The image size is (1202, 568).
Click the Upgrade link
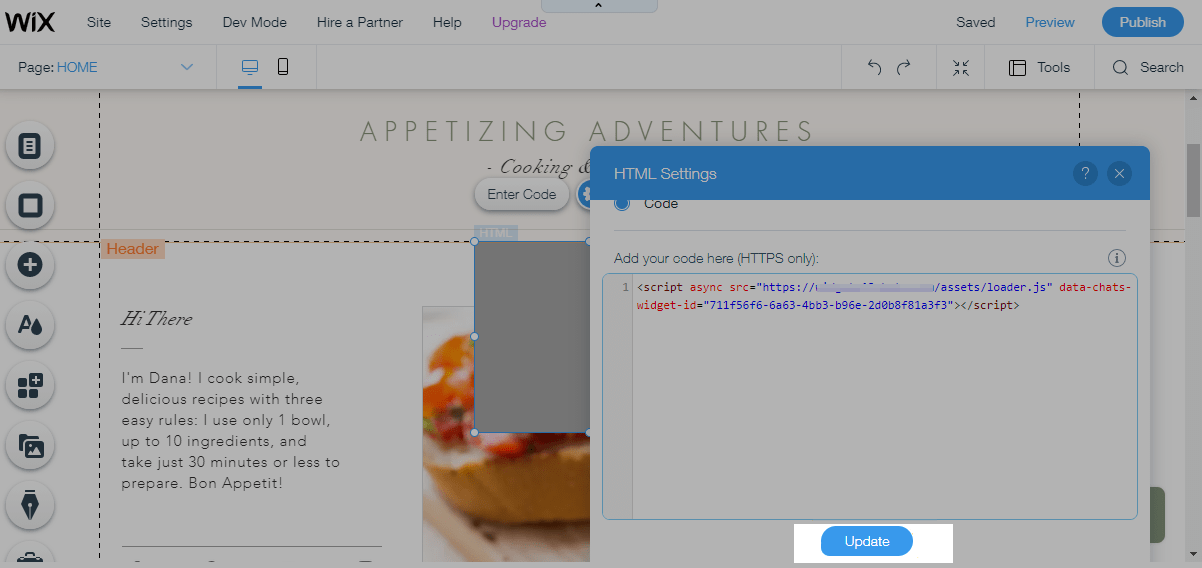click(519, 22)
